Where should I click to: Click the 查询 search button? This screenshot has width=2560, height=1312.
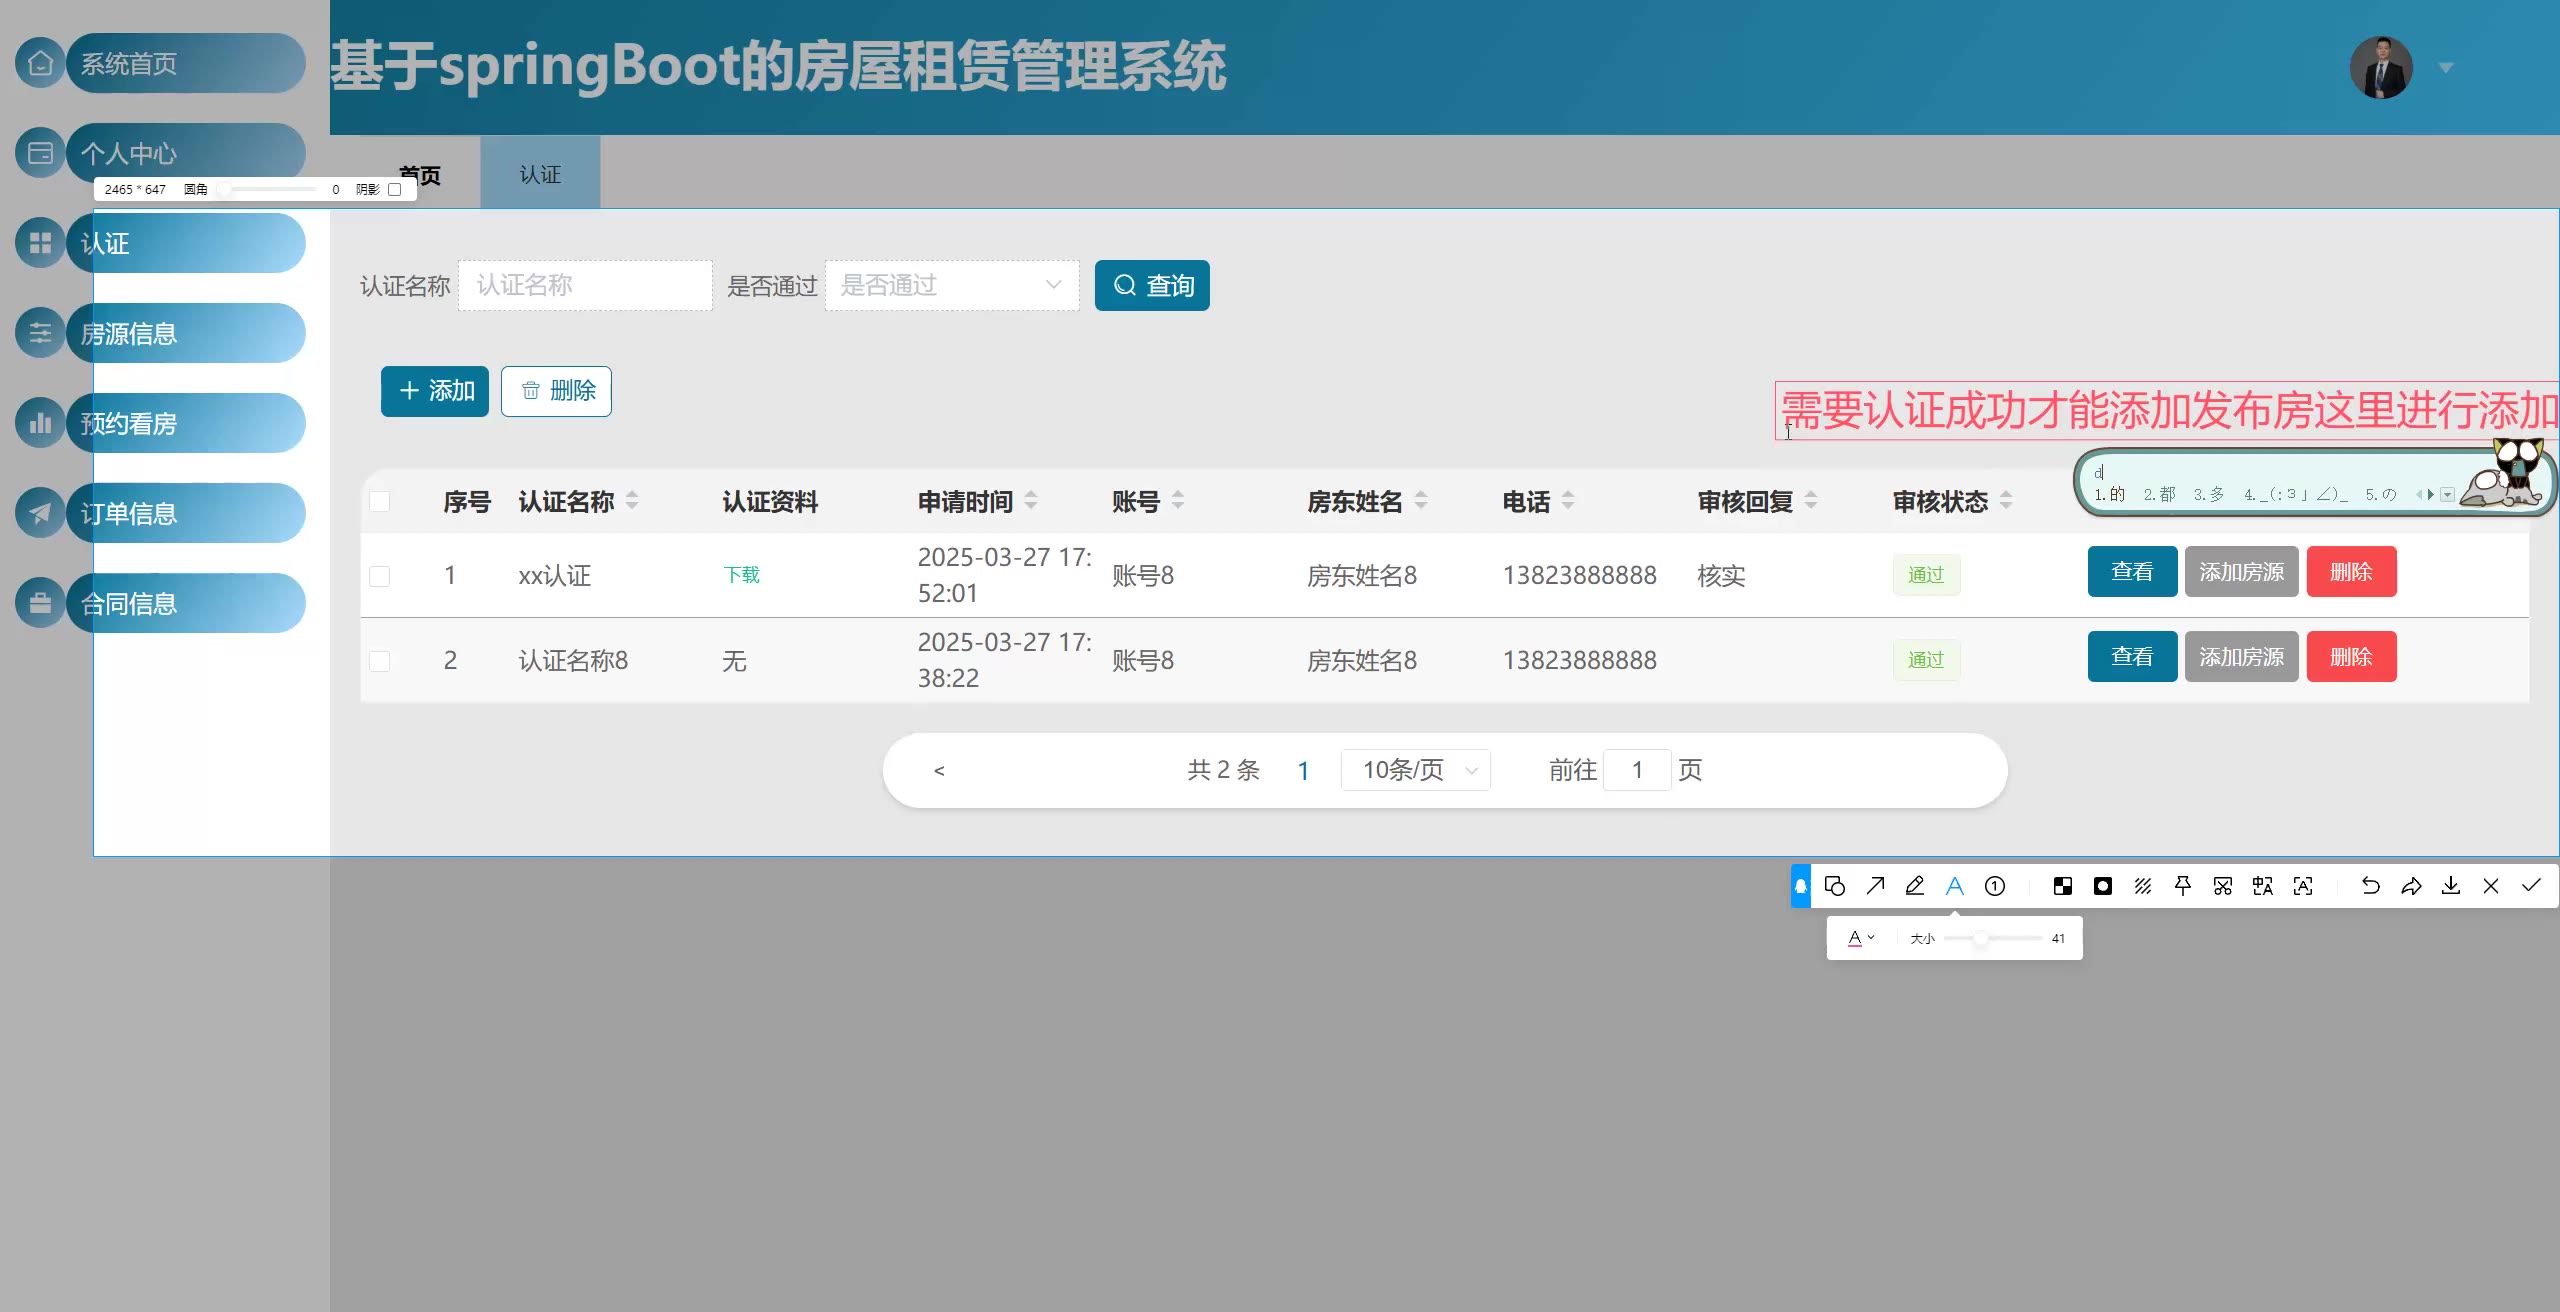1152,286
